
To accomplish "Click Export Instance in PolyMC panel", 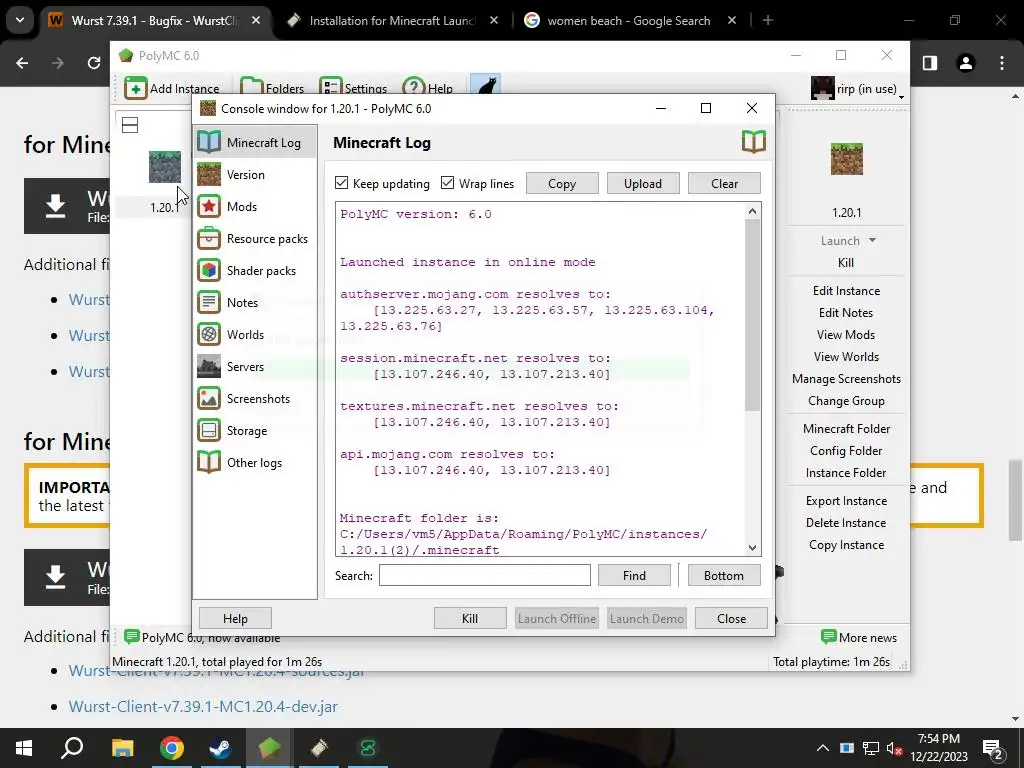I will coord(846,501).
